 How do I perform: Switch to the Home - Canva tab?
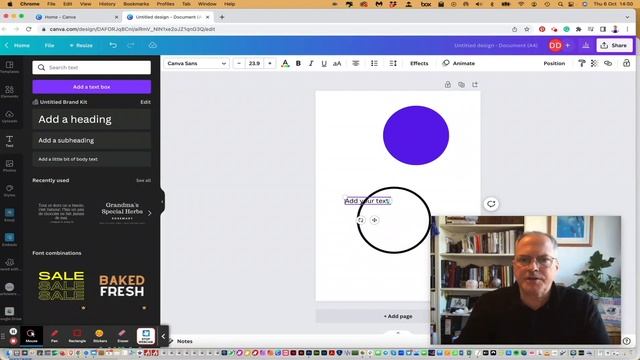click(77, 17)
